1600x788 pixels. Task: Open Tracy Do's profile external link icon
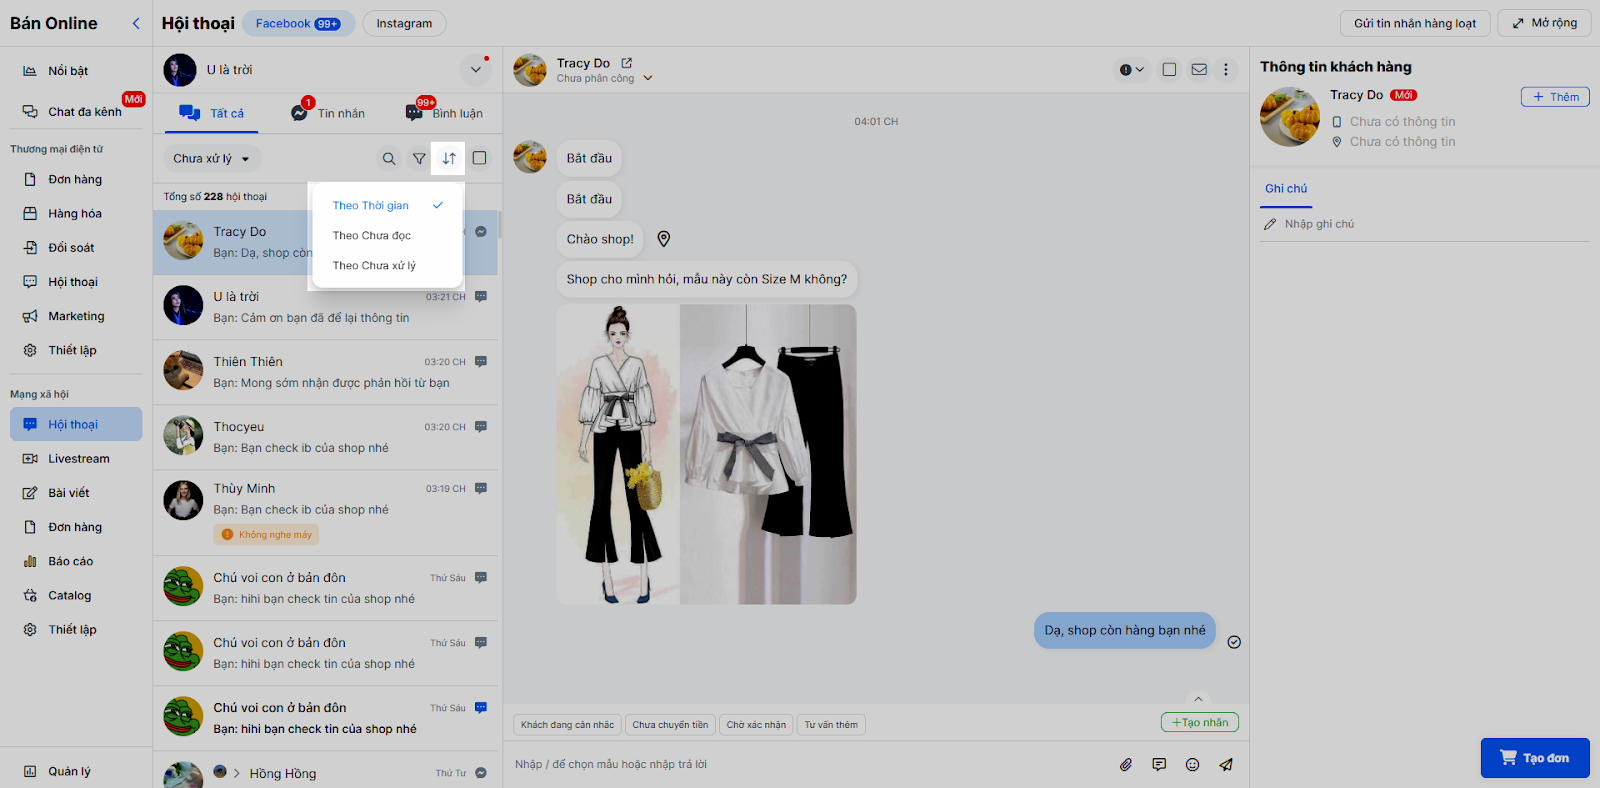pyautogui.click(x=627, y=63)
